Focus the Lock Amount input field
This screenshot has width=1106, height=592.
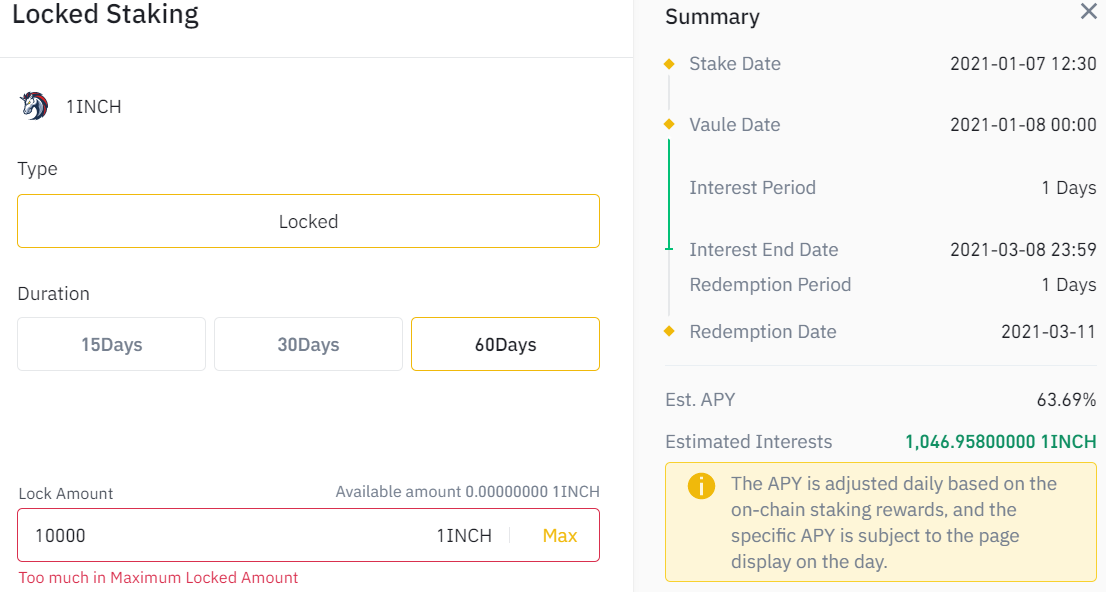[x=220, y=536]
